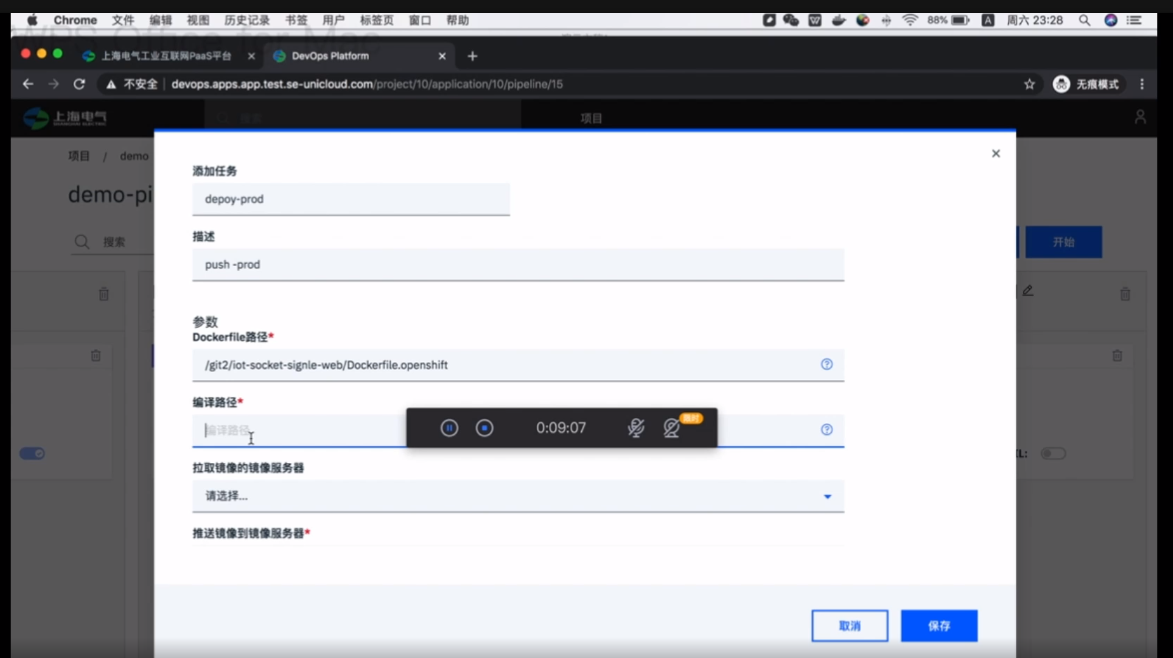Click the 保存 save button

[939, 626]
